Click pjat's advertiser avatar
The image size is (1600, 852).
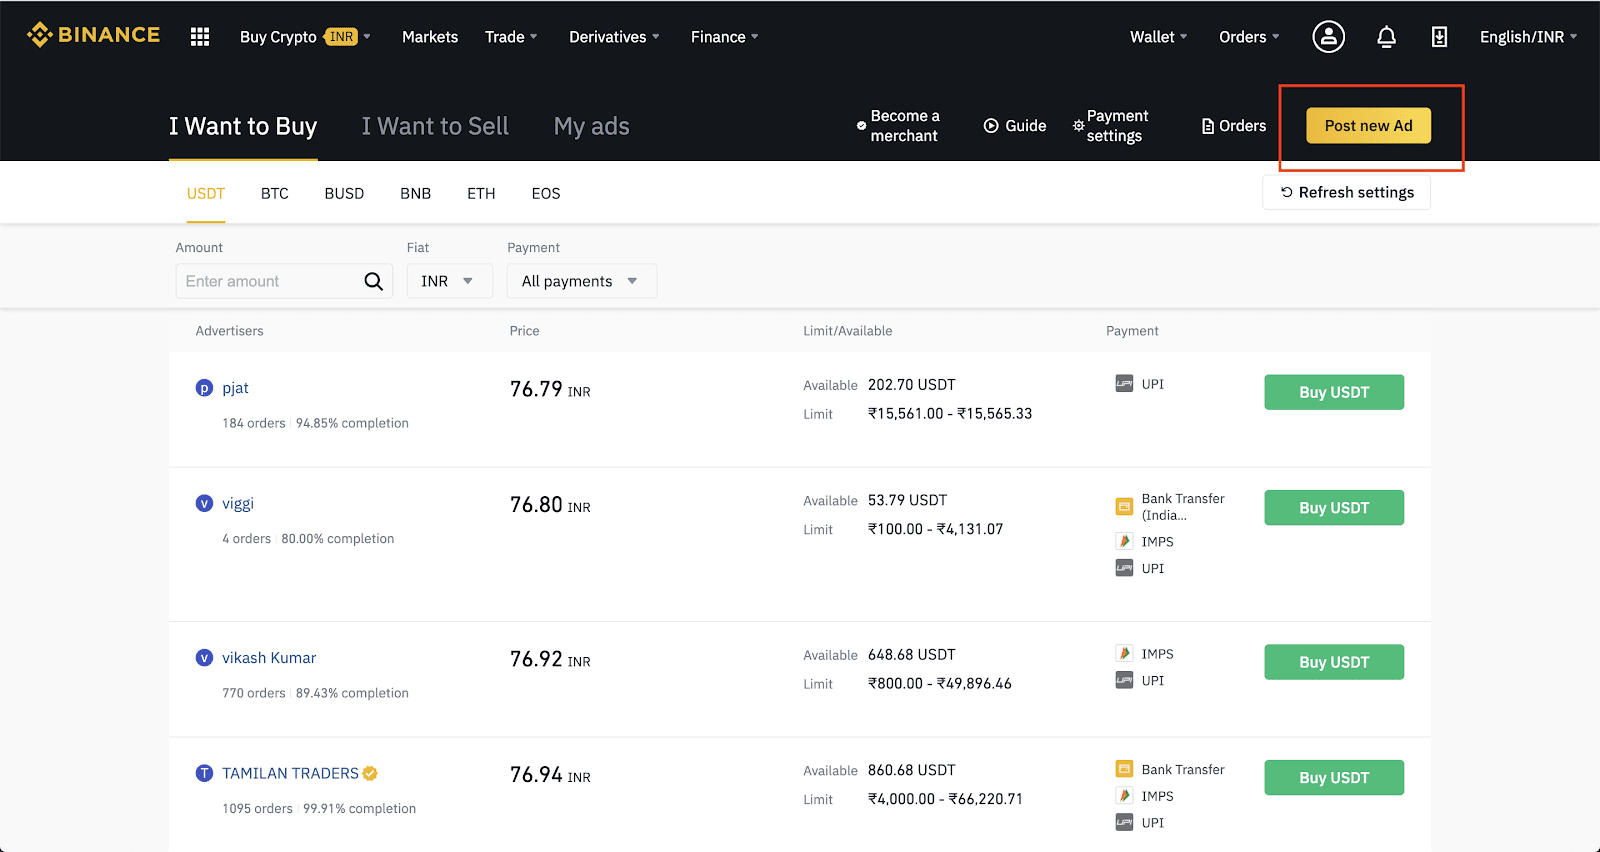tap(204, 388)
